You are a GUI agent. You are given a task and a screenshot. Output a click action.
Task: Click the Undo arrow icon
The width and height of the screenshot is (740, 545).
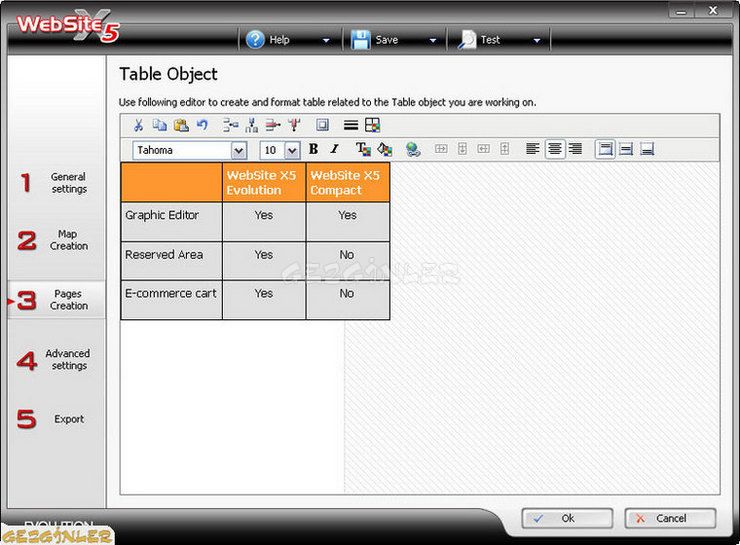(202, 125)
